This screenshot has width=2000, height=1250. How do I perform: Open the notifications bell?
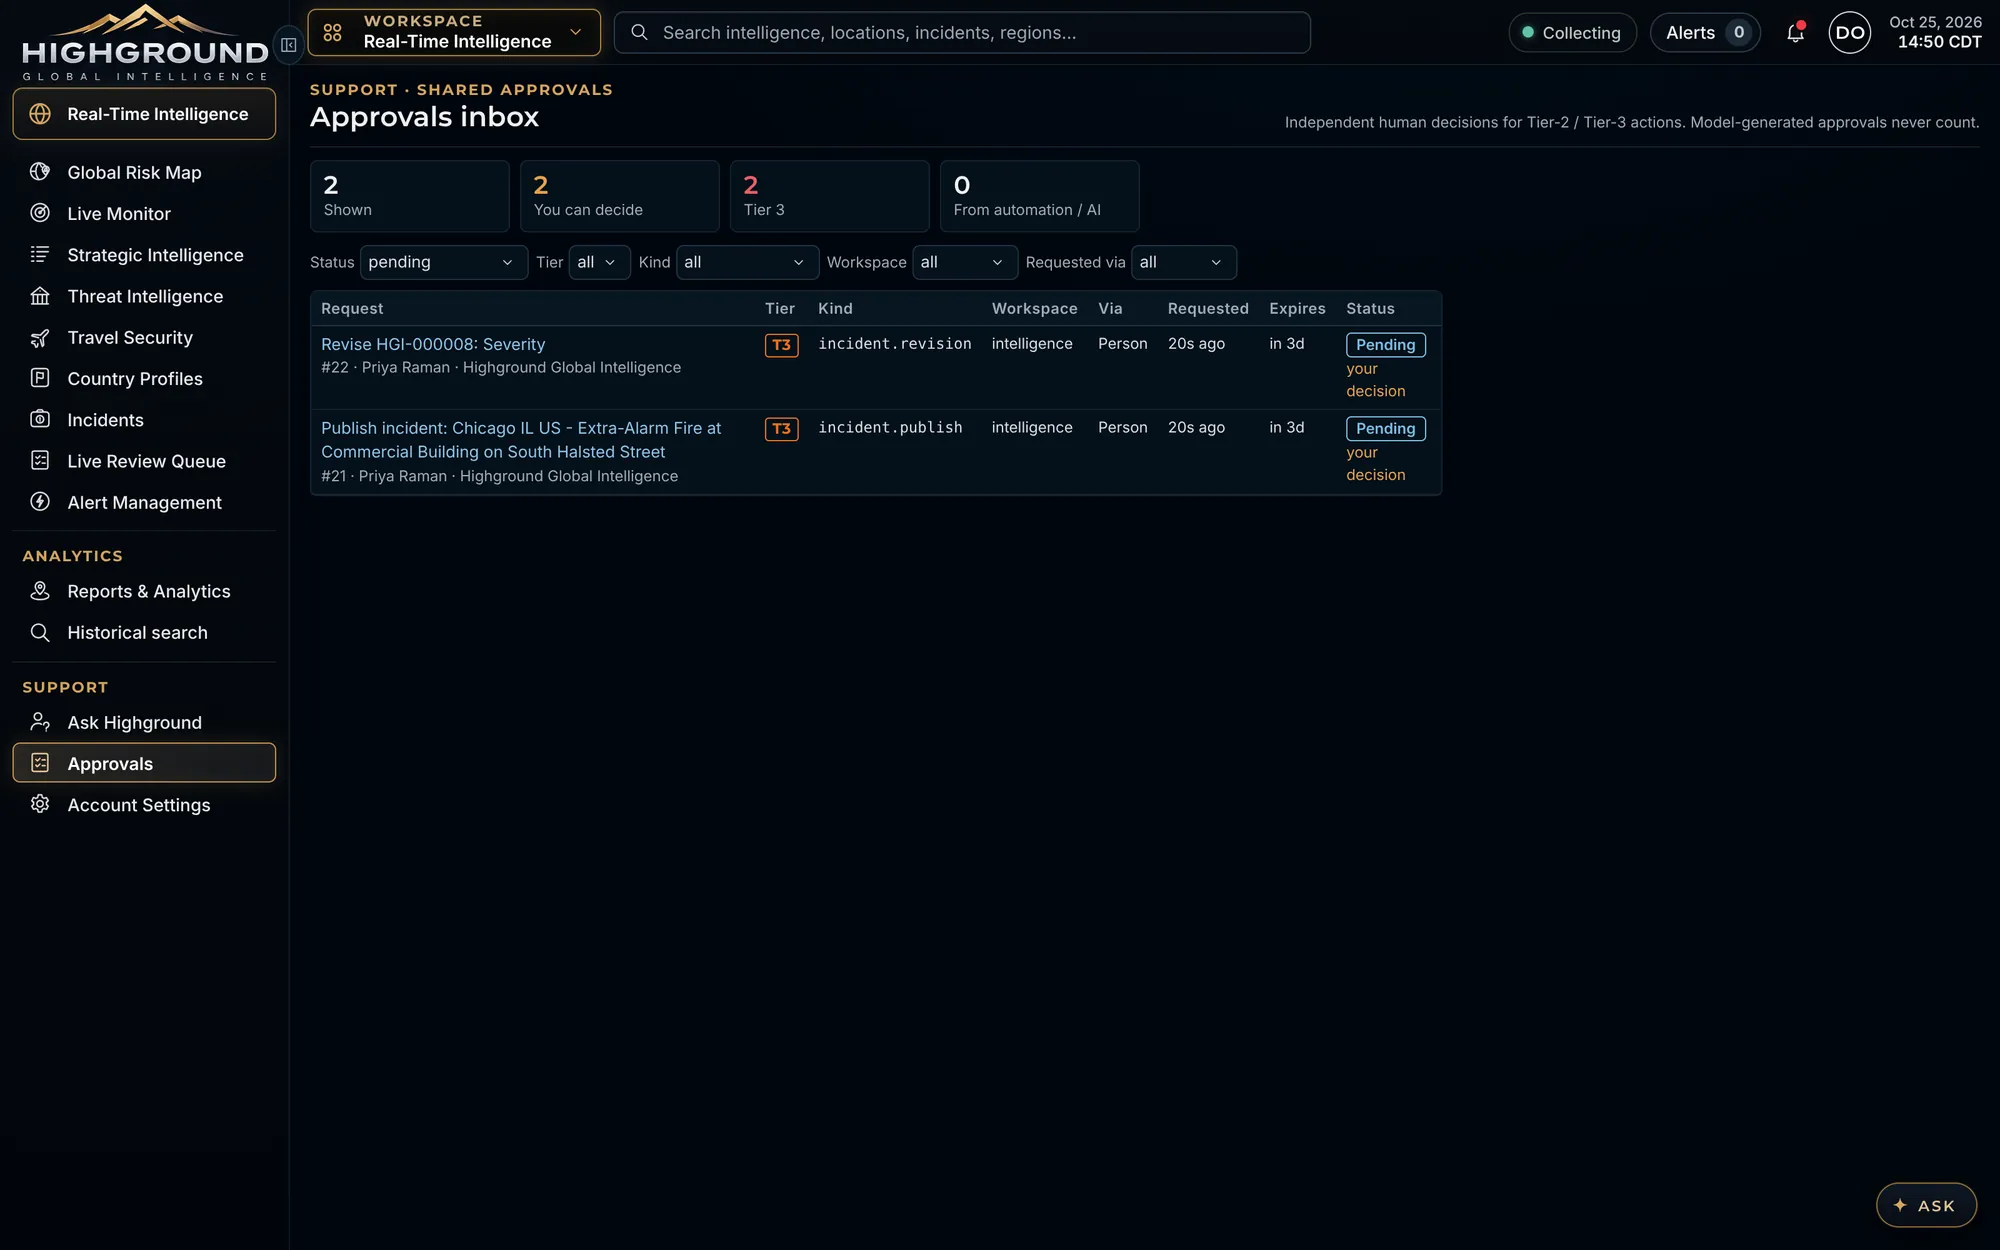coord(1795,33)
